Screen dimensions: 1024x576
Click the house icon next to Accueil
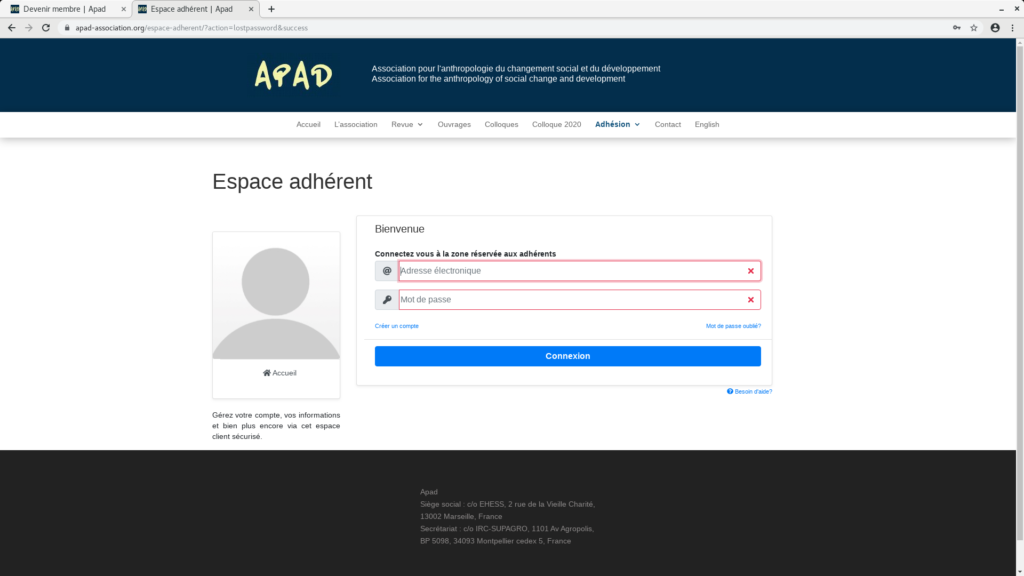click(266, 373)
